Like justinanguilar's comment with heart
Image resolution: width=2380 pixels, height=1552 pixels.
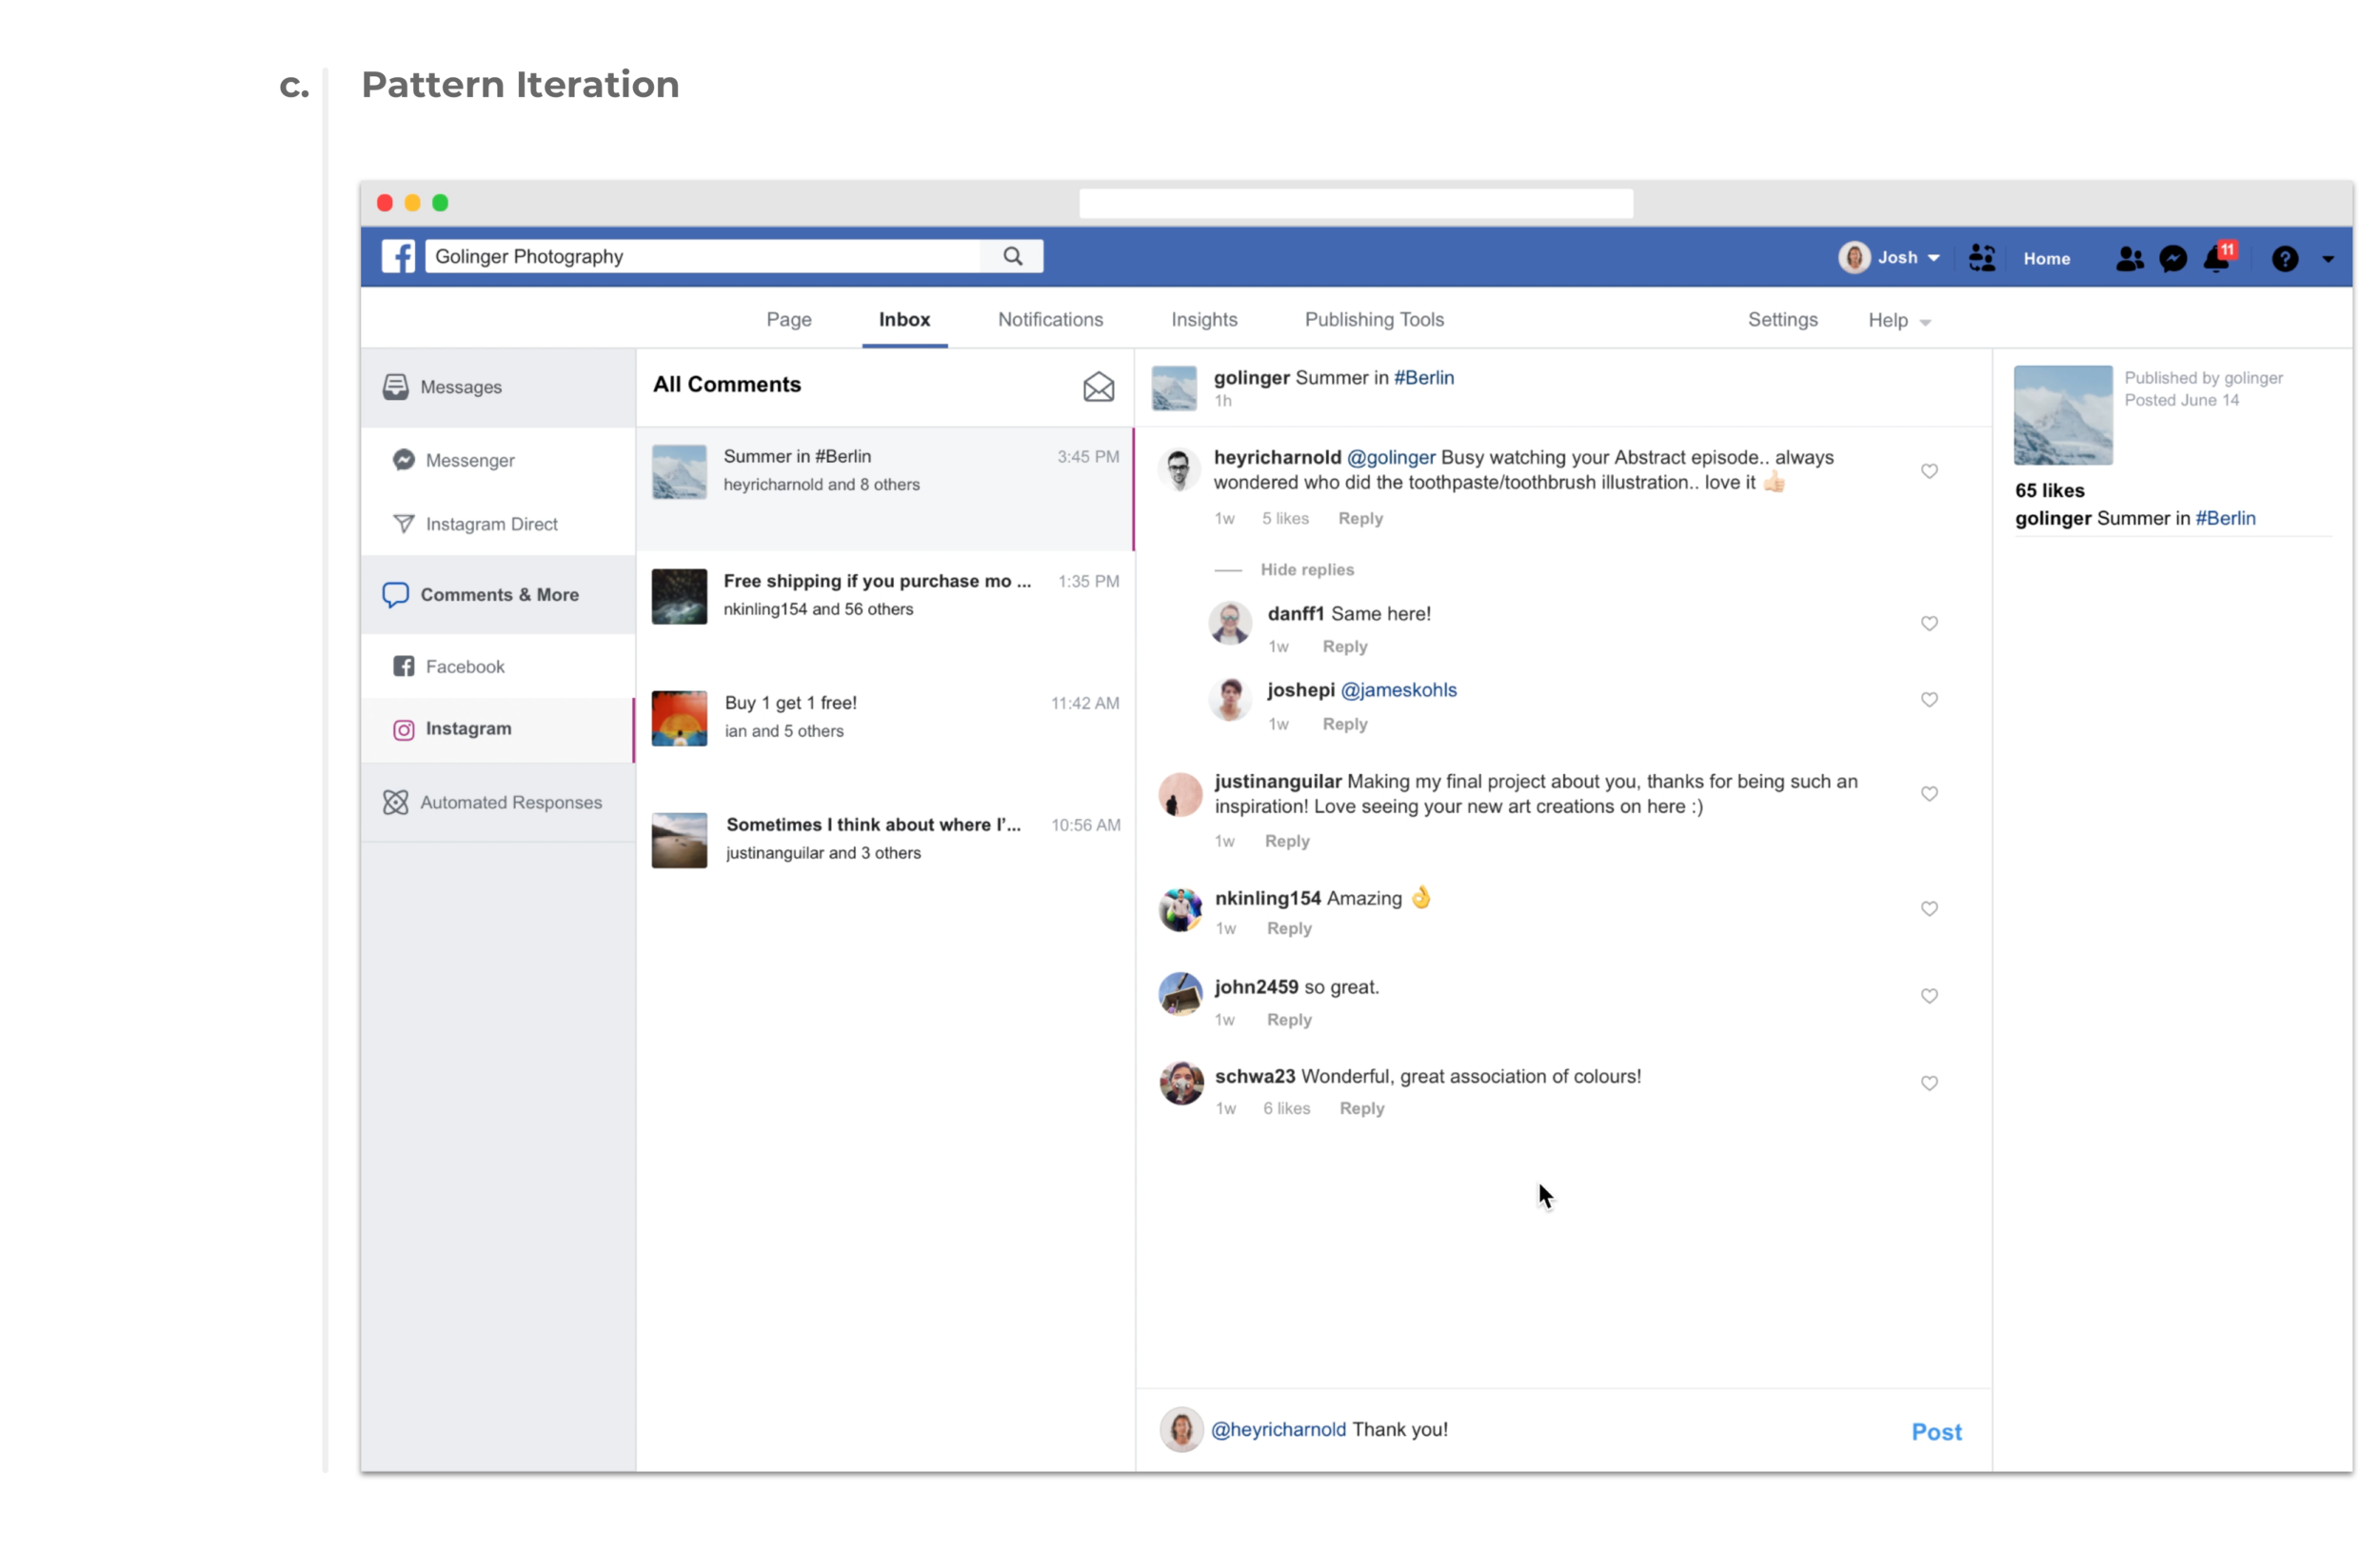click(1929, 793)
